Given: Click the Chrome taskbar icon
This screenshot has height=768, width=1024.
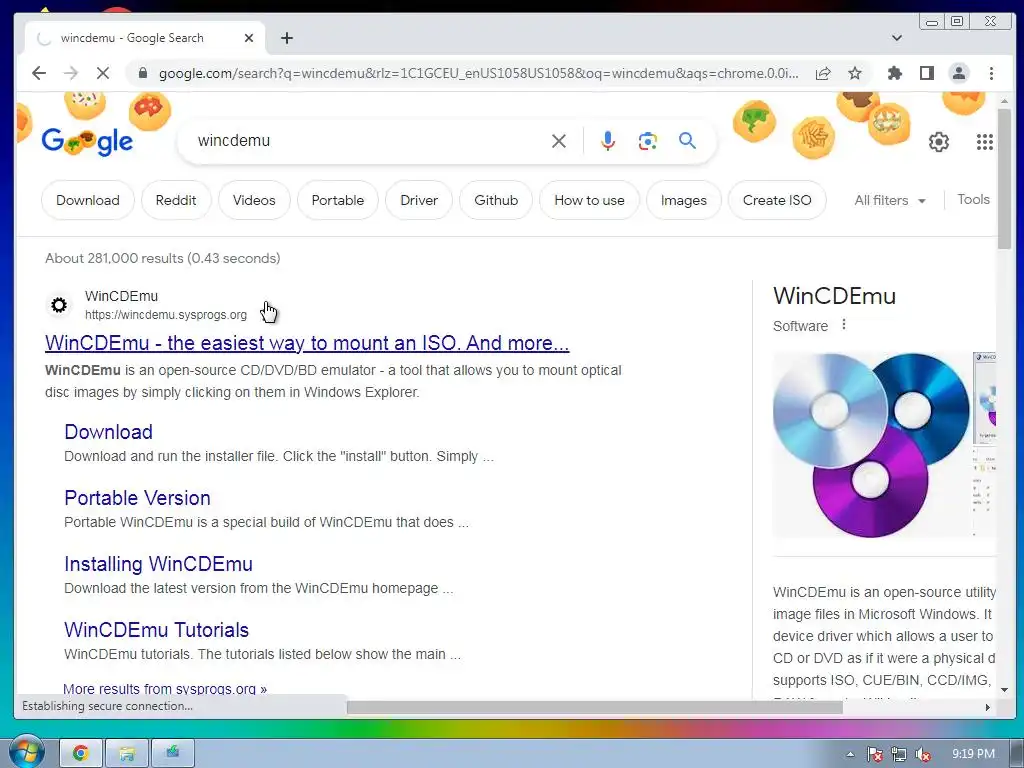Looking at the screenshot, I should [x=80, y=754].
